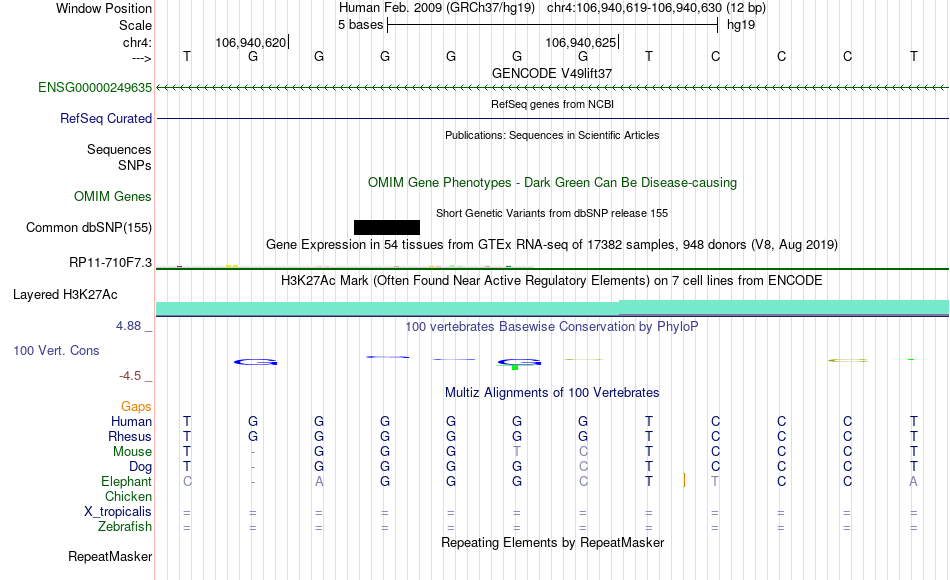Click the H3K27Ac Mark ENCODE track title
Screen dimensions: 950x580
pyautogui.click(x=552, y=281)
